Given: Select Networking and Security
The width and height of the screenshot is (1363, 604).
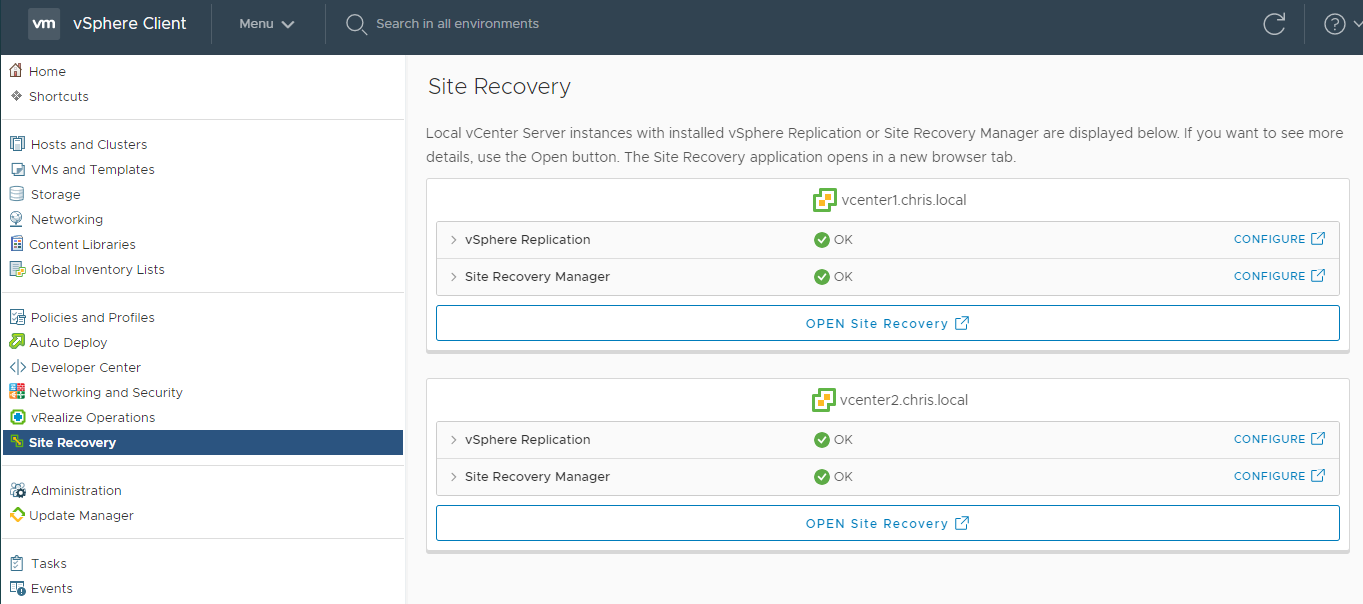Looking at the screenshot, I should (106, 392).
